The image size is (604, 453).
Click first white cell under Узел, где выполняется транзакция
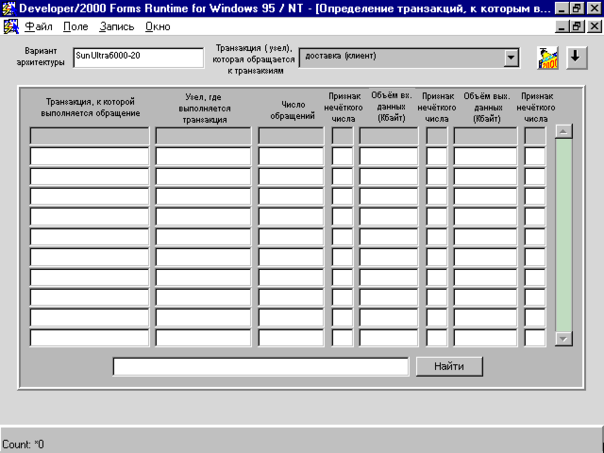coord(203,156)
